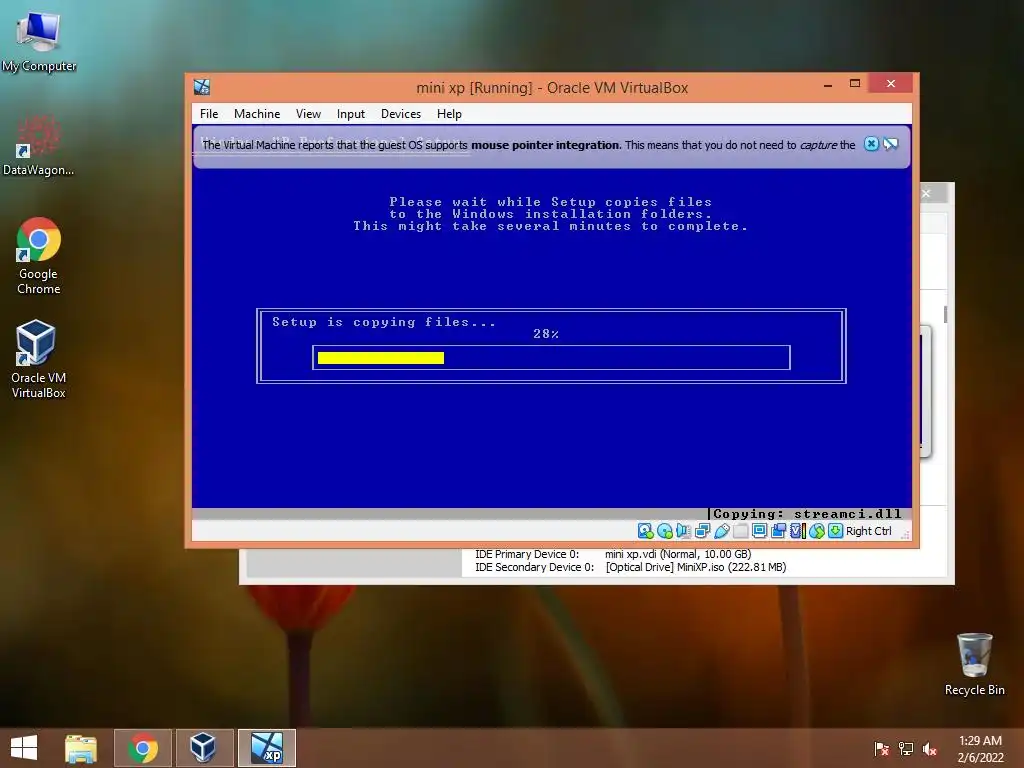Select the My Computer desktop icon
This screenshot has height=768, width=1024.
click(39, 42)
